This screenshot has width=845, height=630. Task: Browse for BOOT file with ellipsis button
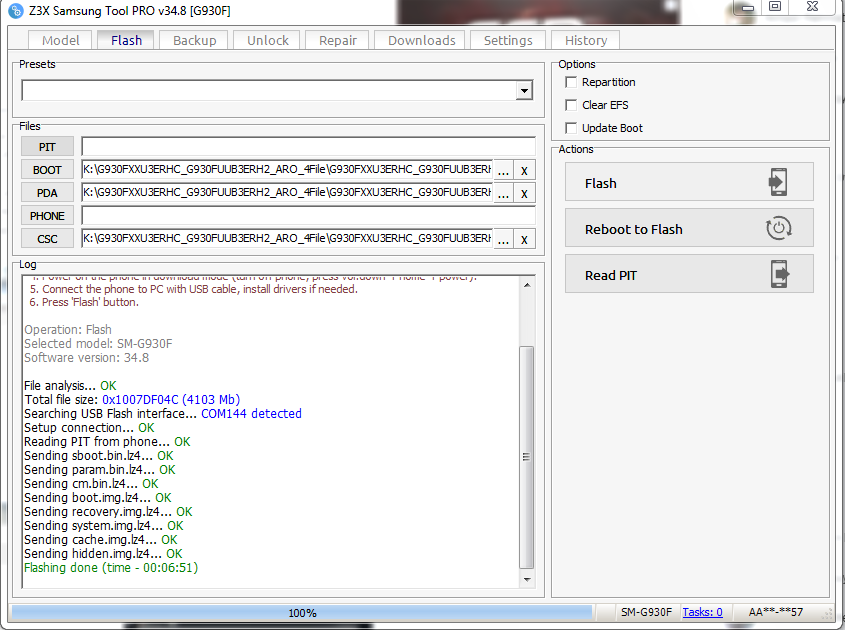point(503,170)
